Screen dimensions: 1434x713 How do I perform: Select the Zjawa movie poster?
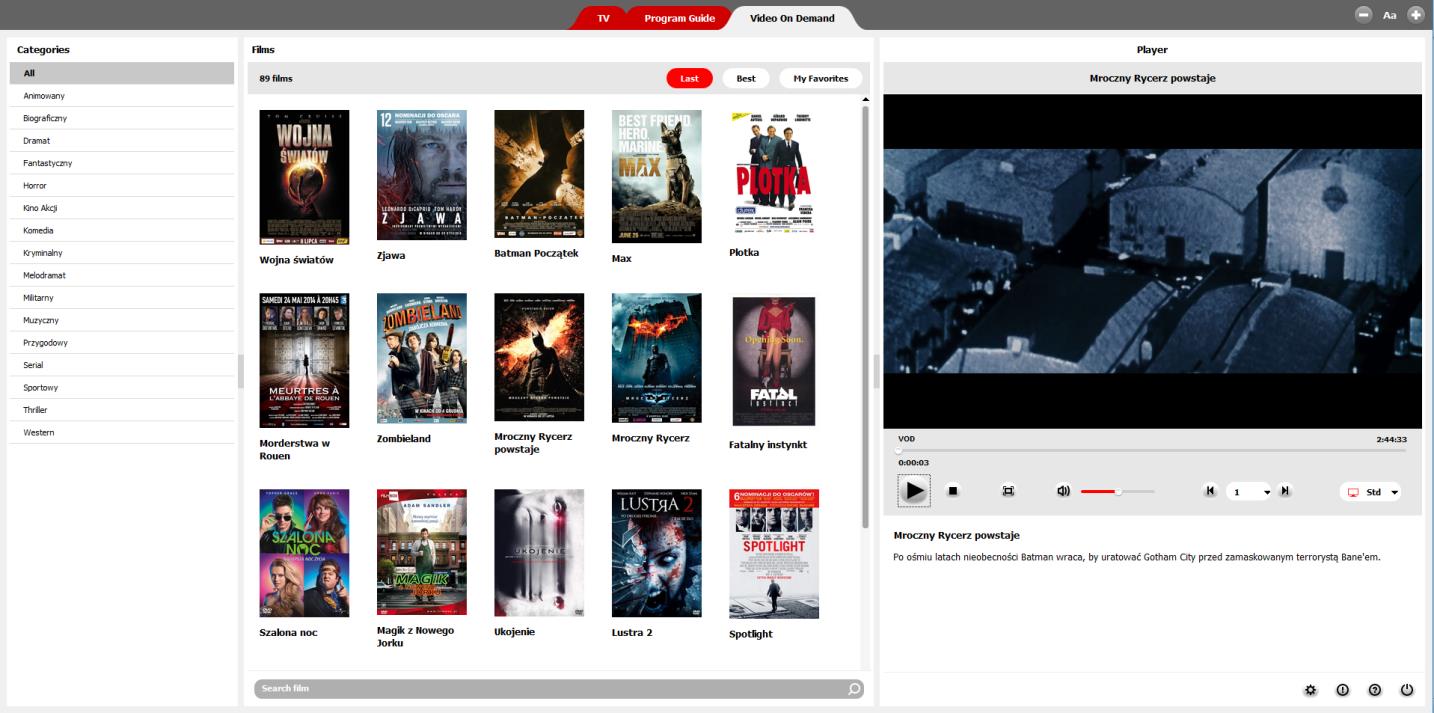pos(421,175)
